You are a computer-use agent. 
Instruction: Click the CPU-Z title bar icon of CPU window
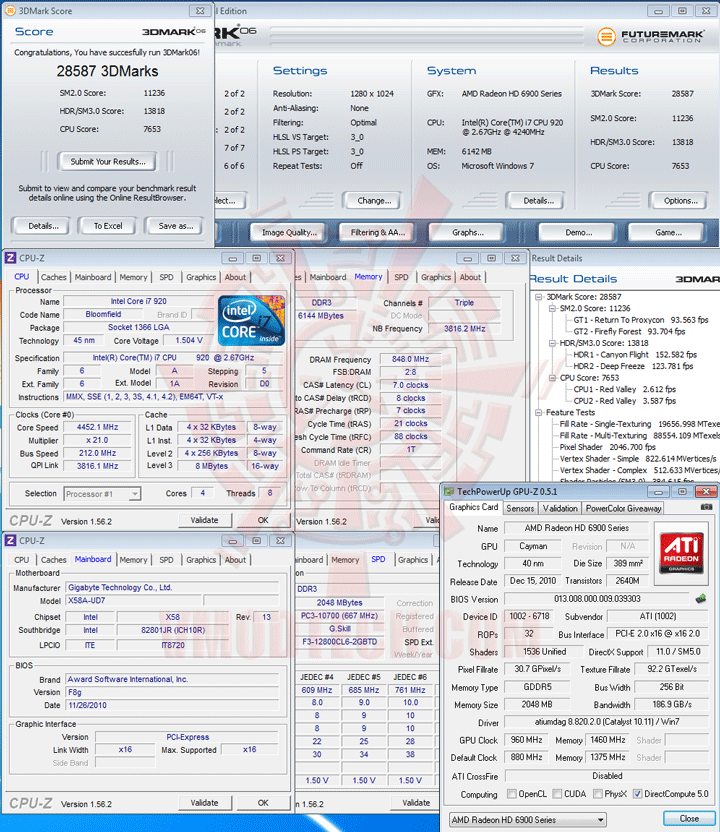click(10, 258)
